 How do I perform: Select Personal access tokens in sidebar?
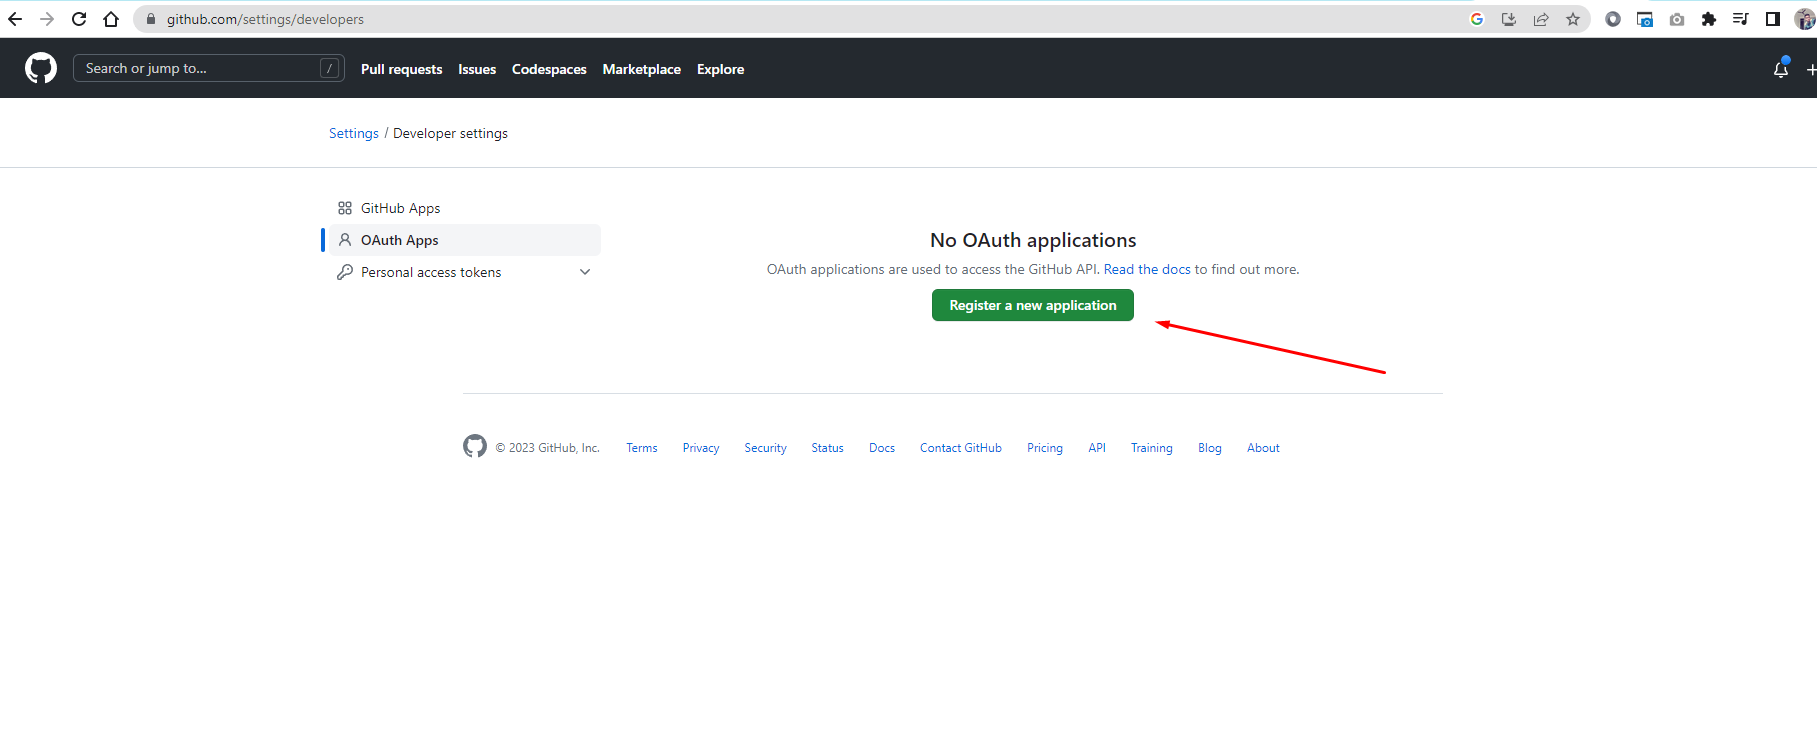(x=465, y=272)
